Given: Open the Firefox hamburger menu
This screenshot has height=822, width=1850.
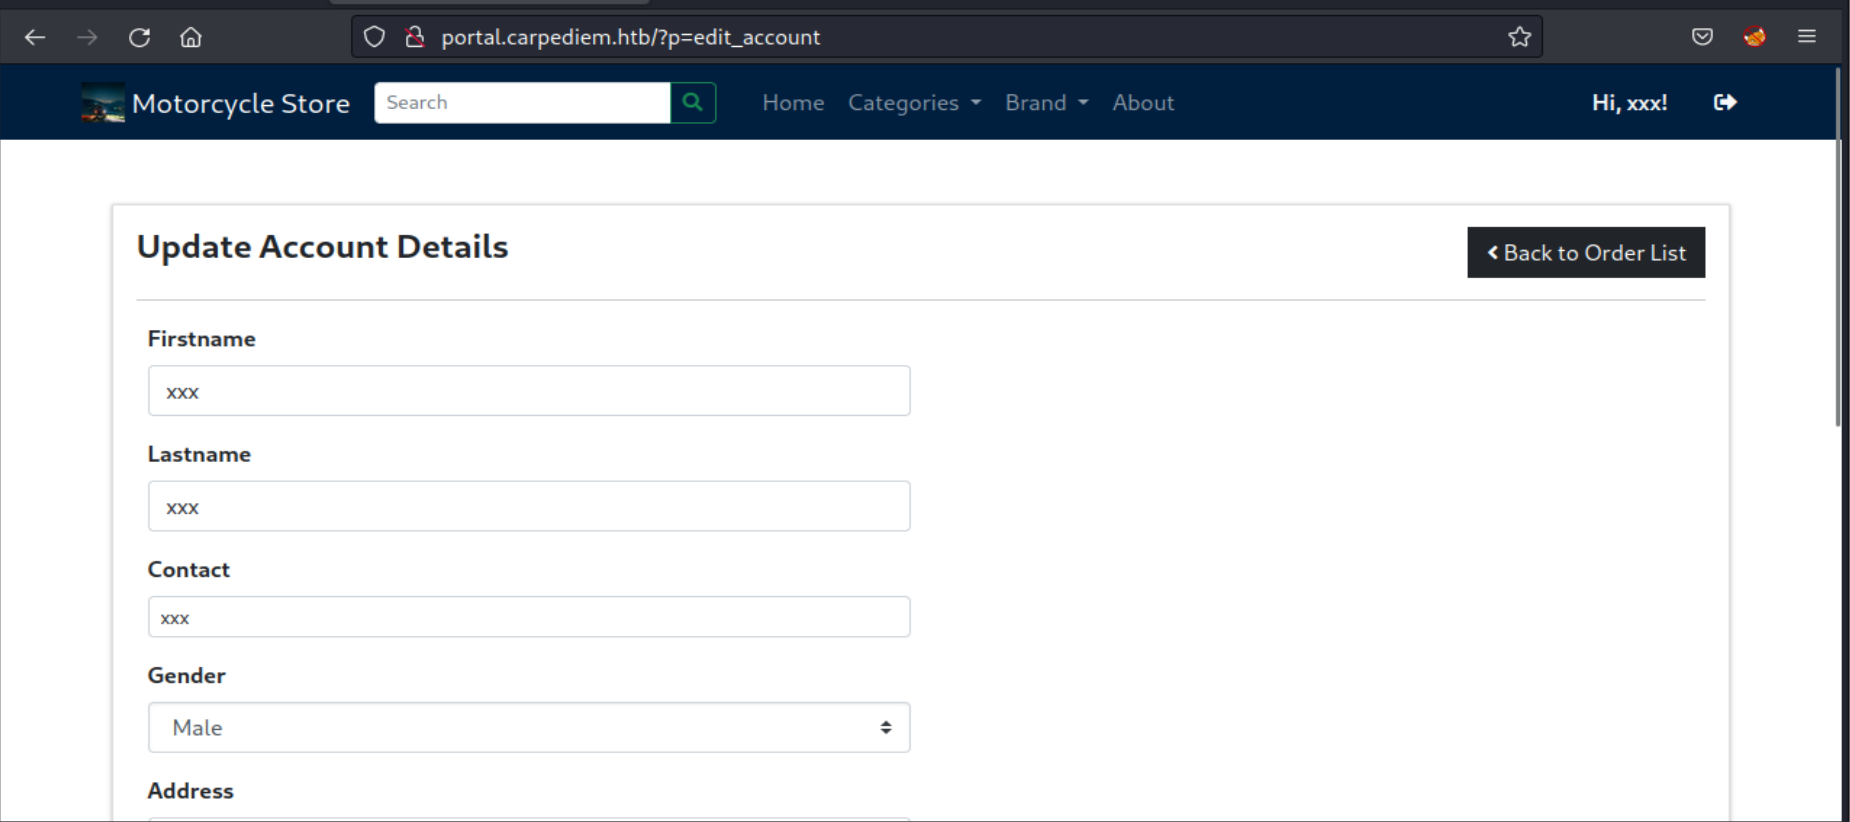Looking at the screenshot, I should coord(1806,37).
